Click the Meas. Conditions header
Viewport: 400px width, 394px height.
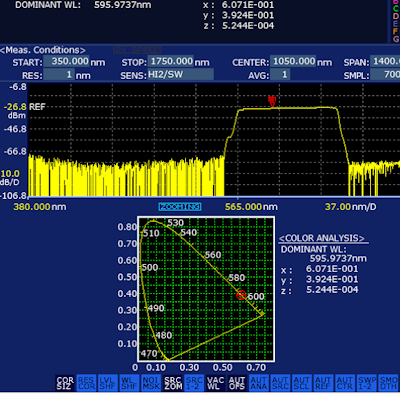point(43,50)
